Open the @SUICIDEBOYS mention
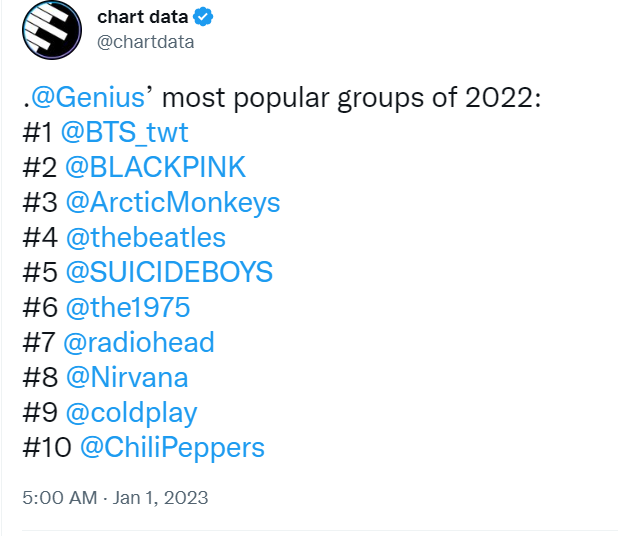 tap(169, 272)
